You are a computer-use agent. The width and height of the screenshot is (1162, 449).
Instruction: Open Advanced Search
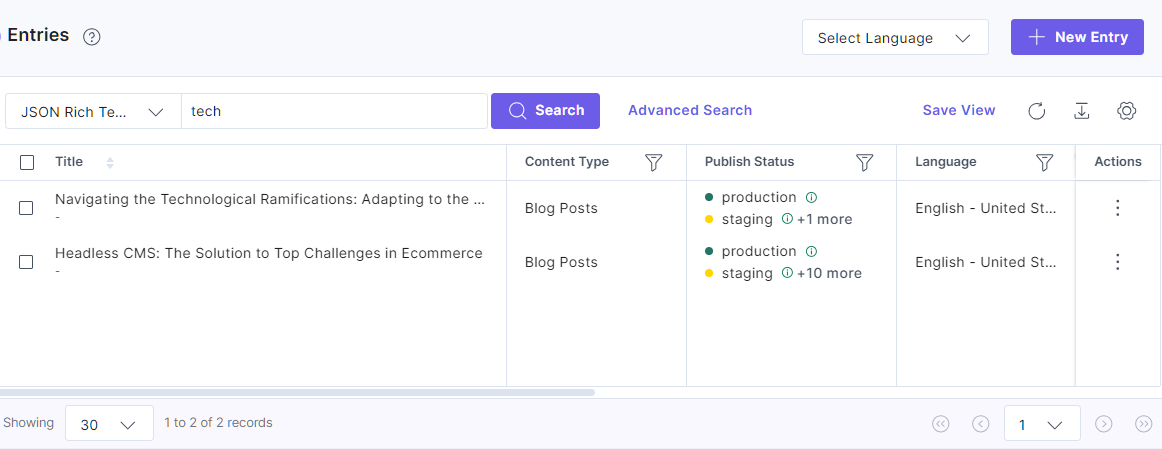point(690,110)
